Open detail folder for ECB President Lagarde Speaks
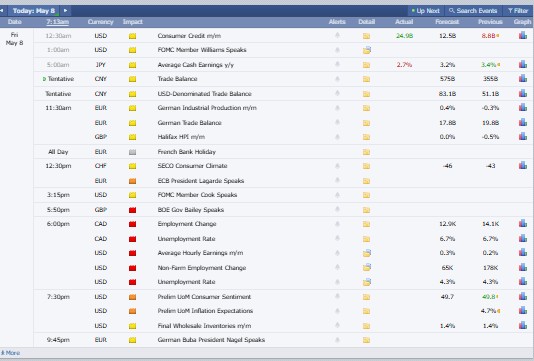The image size is (534, 361). click(366, 181)
